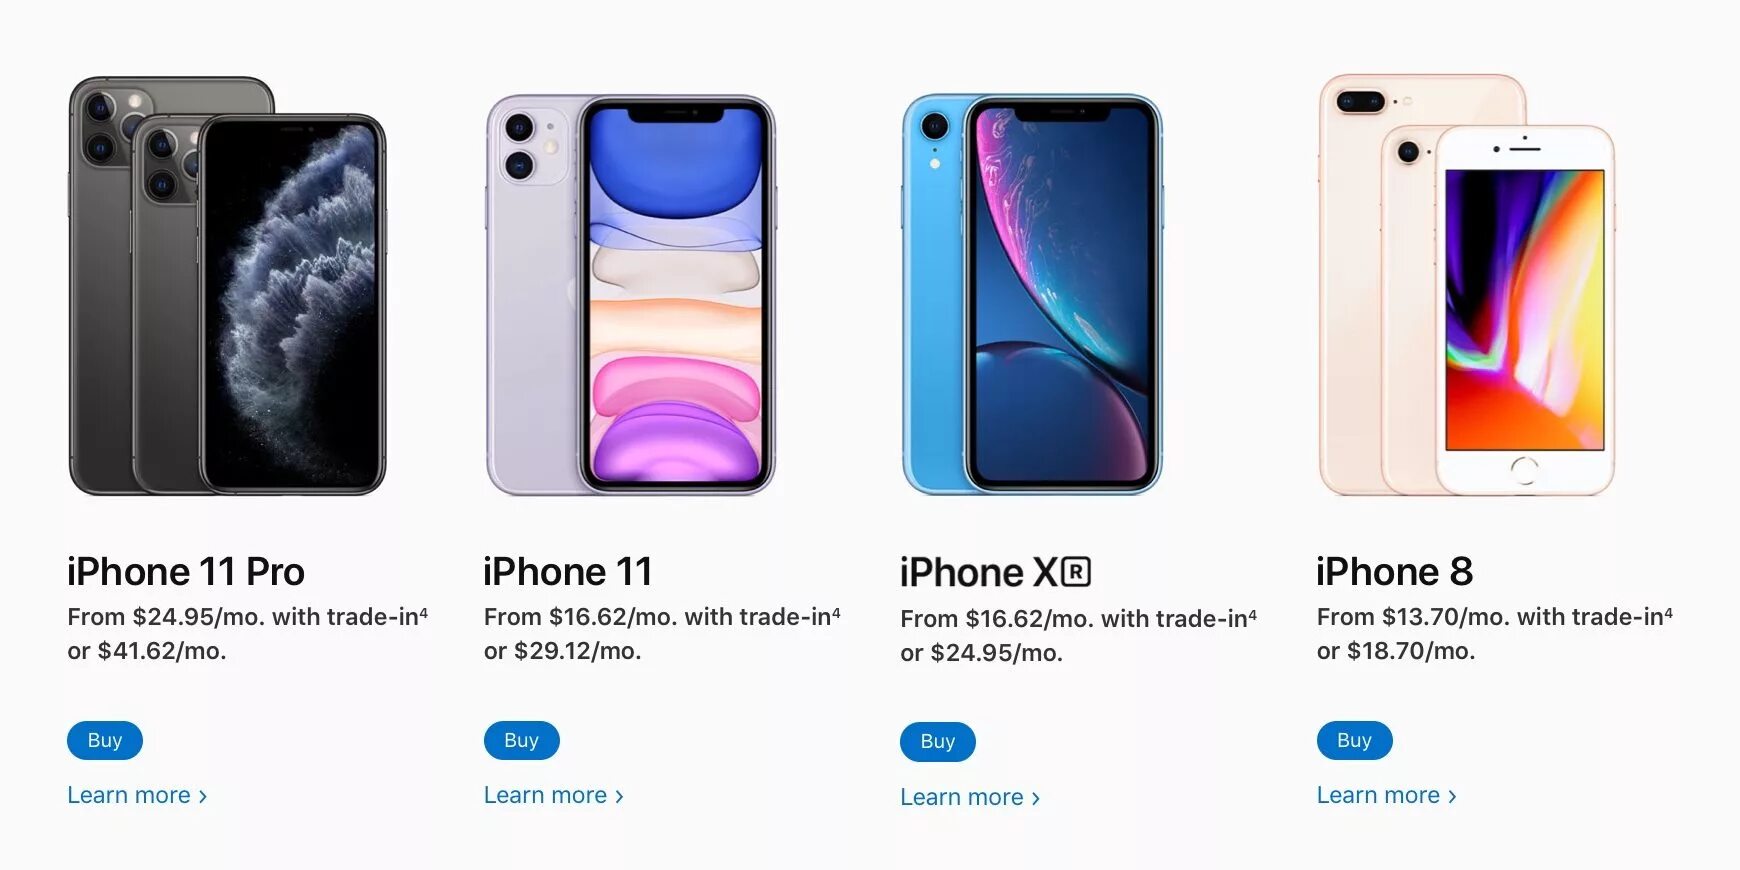Click the iPhone XR heading
The height and width of the screenshot is (870, 1740).
[x=995, y=573]
